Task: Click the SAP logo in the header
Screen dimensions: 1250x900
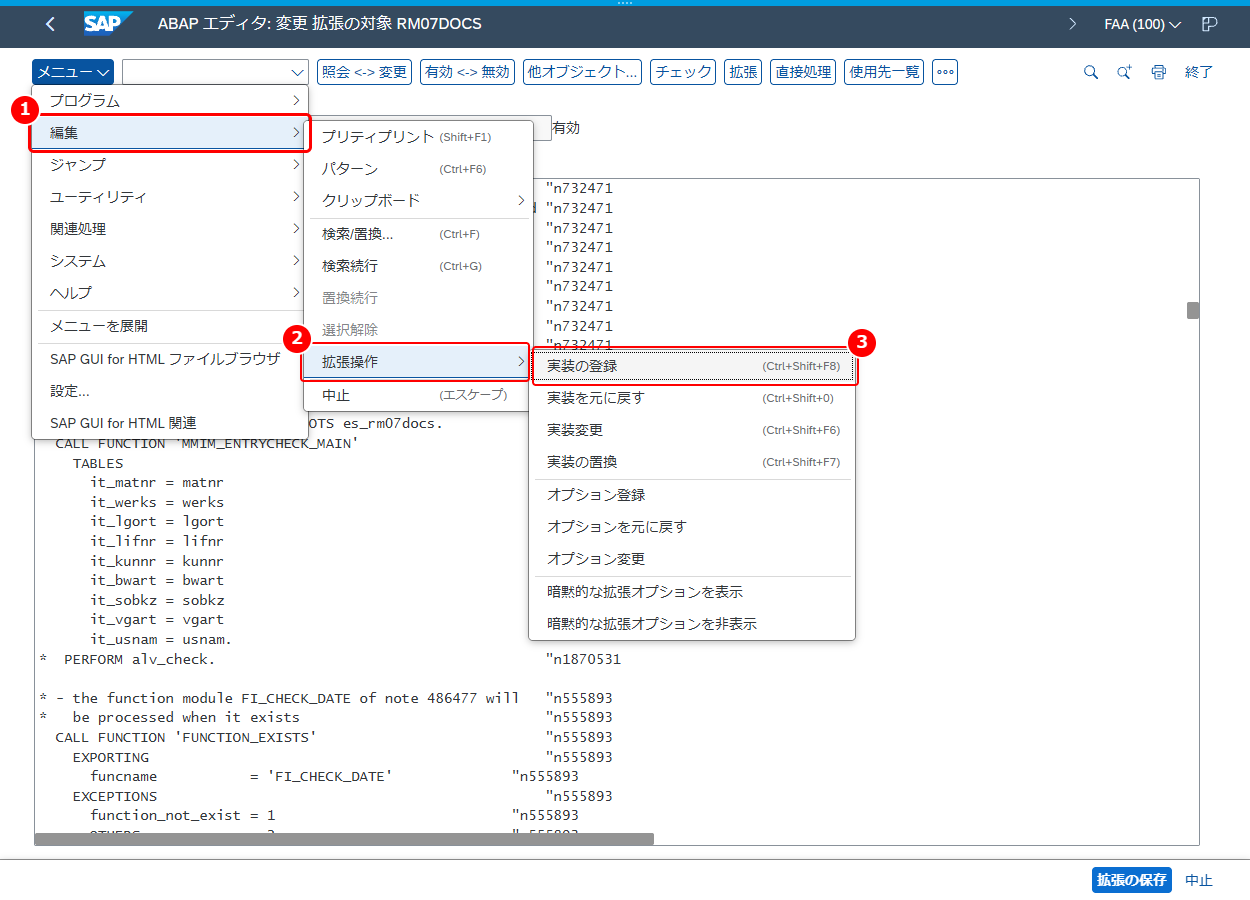Action: 108,24
